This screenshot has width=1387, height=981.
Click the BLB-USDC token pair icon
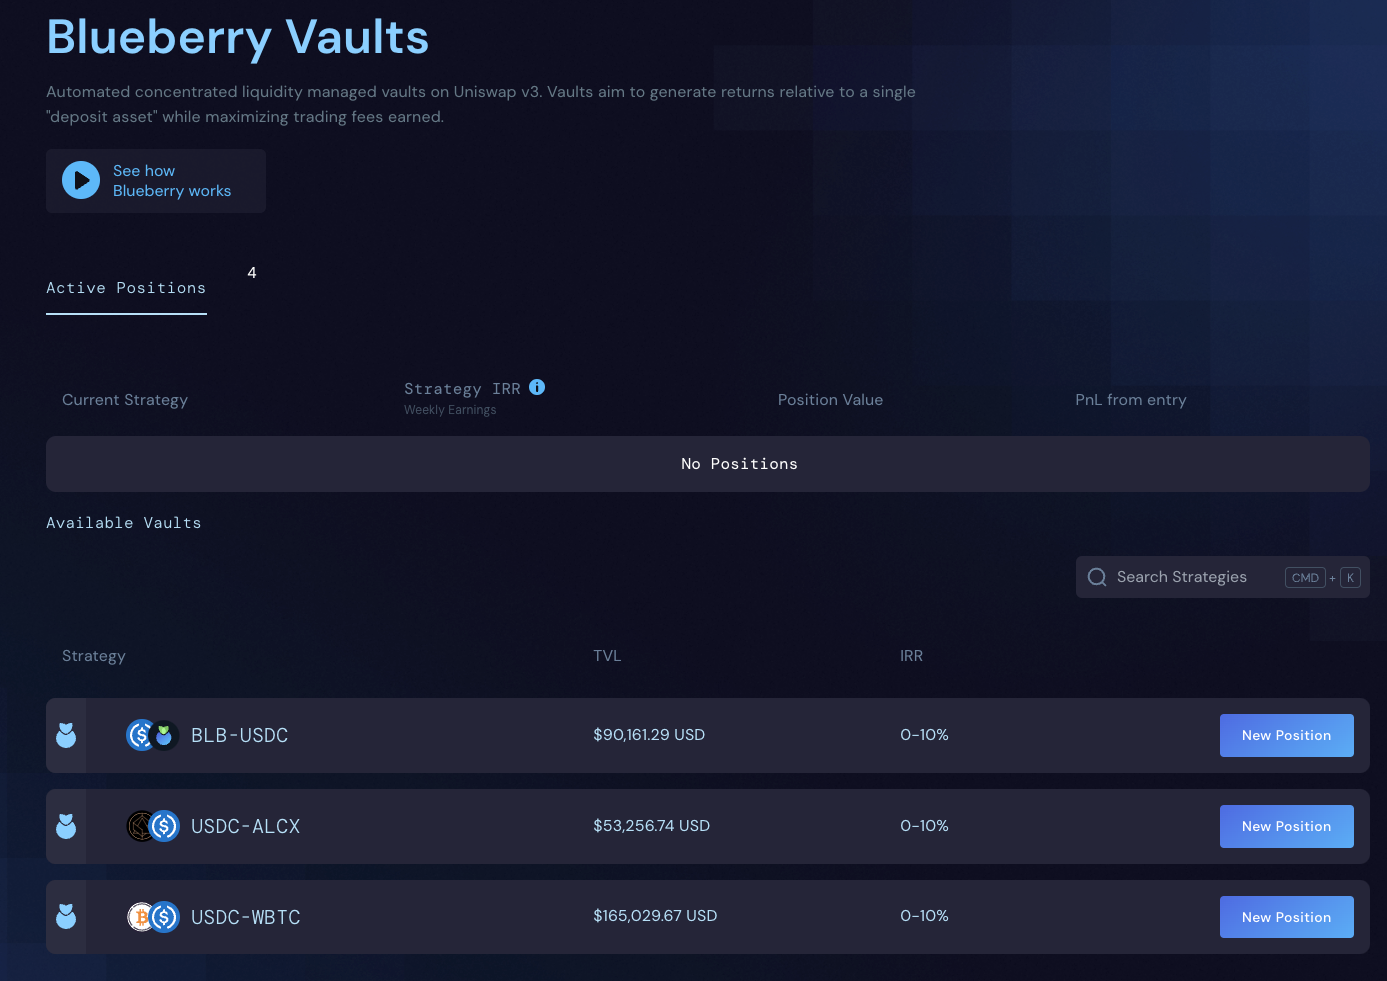(x=152, y=736)
